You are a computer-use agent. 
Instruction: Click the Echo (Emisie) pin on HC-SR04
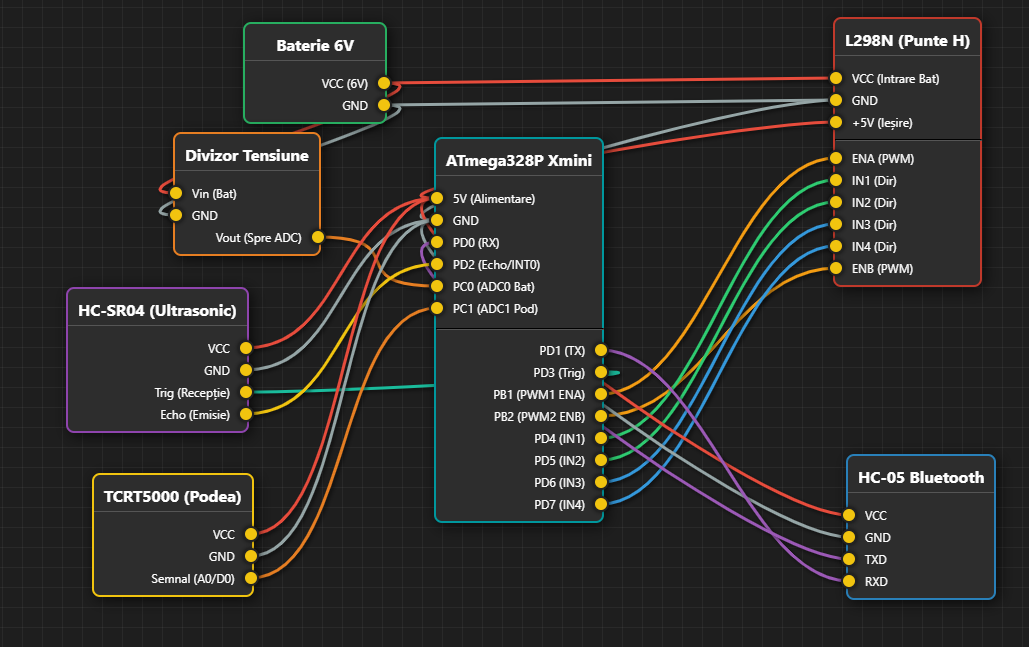(x=245, y=414)
